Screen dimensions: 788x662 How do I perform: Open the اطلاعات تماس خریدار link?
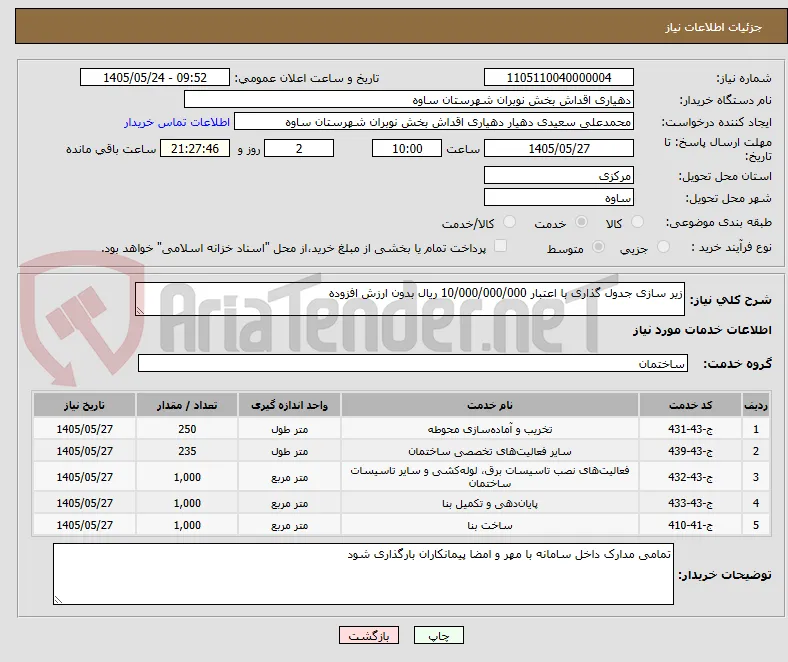click(177, 122)
